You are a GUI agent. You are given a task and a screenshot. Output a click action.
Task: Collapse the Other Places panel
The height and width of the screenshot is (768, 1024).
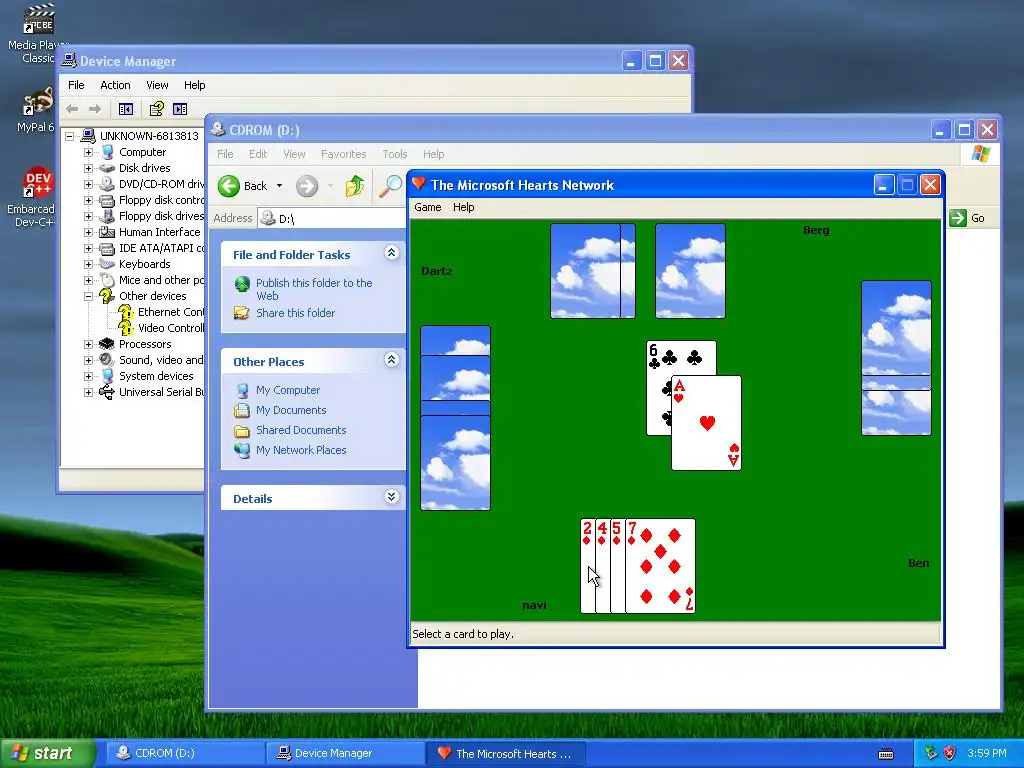click(391, 360)
